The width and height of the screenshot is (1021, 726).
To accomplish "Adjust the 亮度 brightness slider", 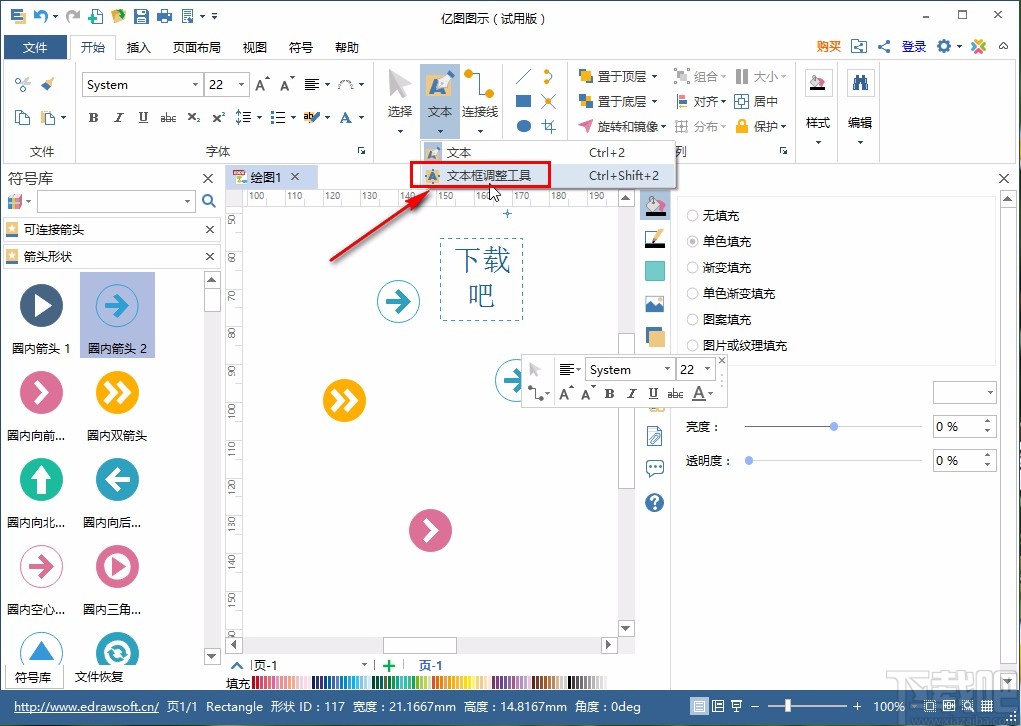I will [x=833, y=426].
